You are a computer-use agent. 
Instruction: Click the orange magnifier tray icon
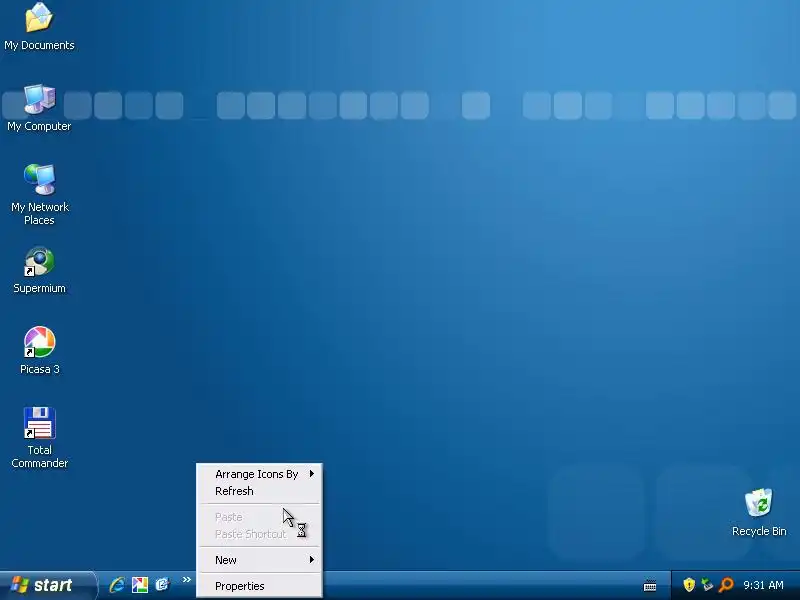726,584
